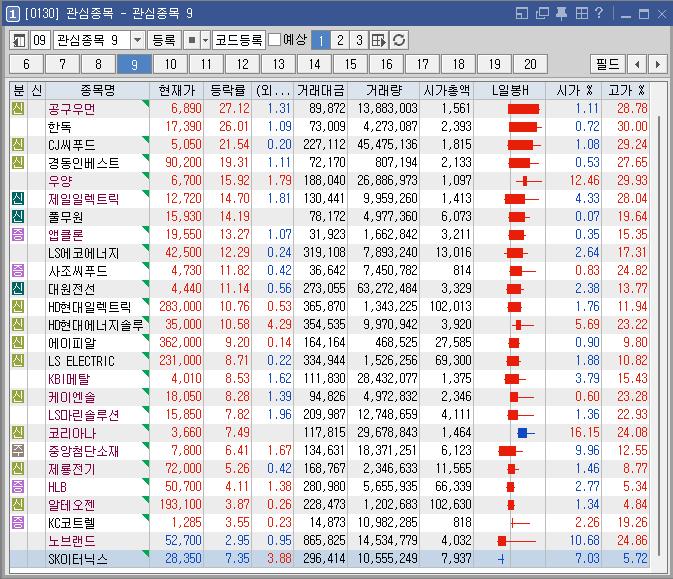Sort by the 거래량 column header
The image size is (673, 579).
pyautogui.click(x=384, y=90)
